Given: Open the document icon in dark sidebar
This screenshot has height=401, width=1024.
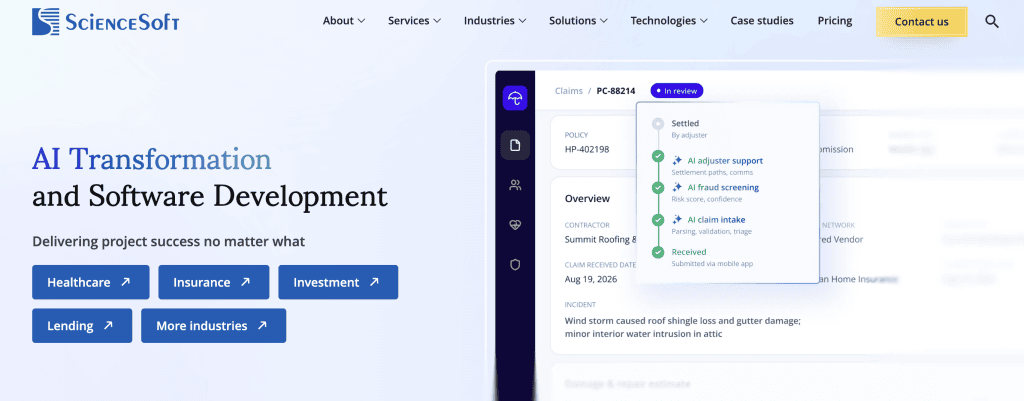Looking at the screenshot, I should click(x=515, y=145).
